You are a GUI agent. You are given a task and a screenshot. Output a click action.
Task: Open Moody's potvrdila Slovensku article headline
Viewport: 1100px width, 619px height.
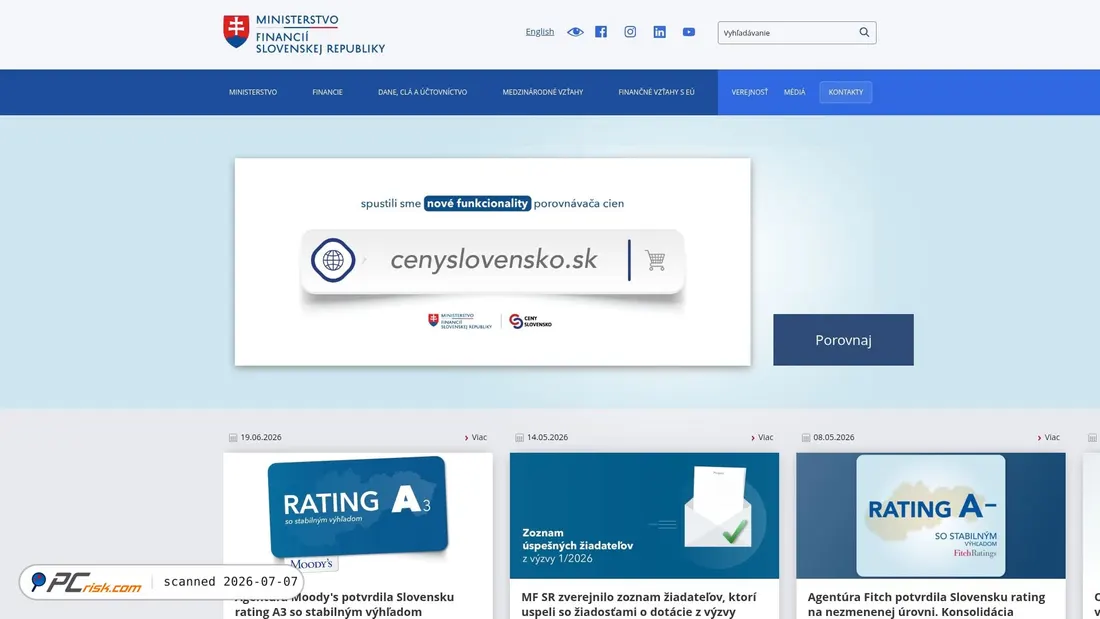pyautogui.click(x=344, y=604)
